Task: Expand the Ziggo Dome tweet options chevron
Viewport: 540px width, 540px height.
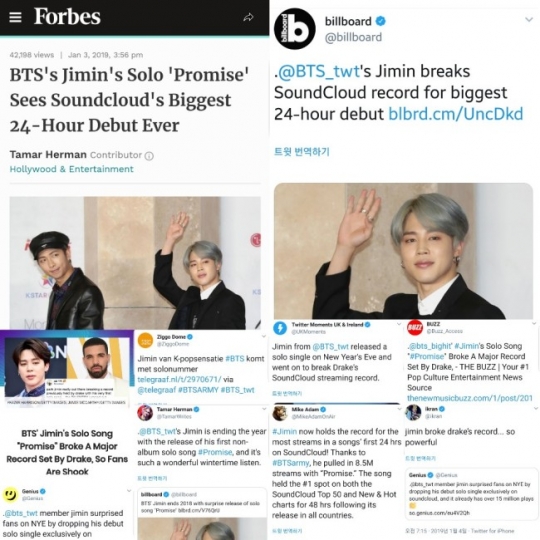Action: (x=263, y=336)
